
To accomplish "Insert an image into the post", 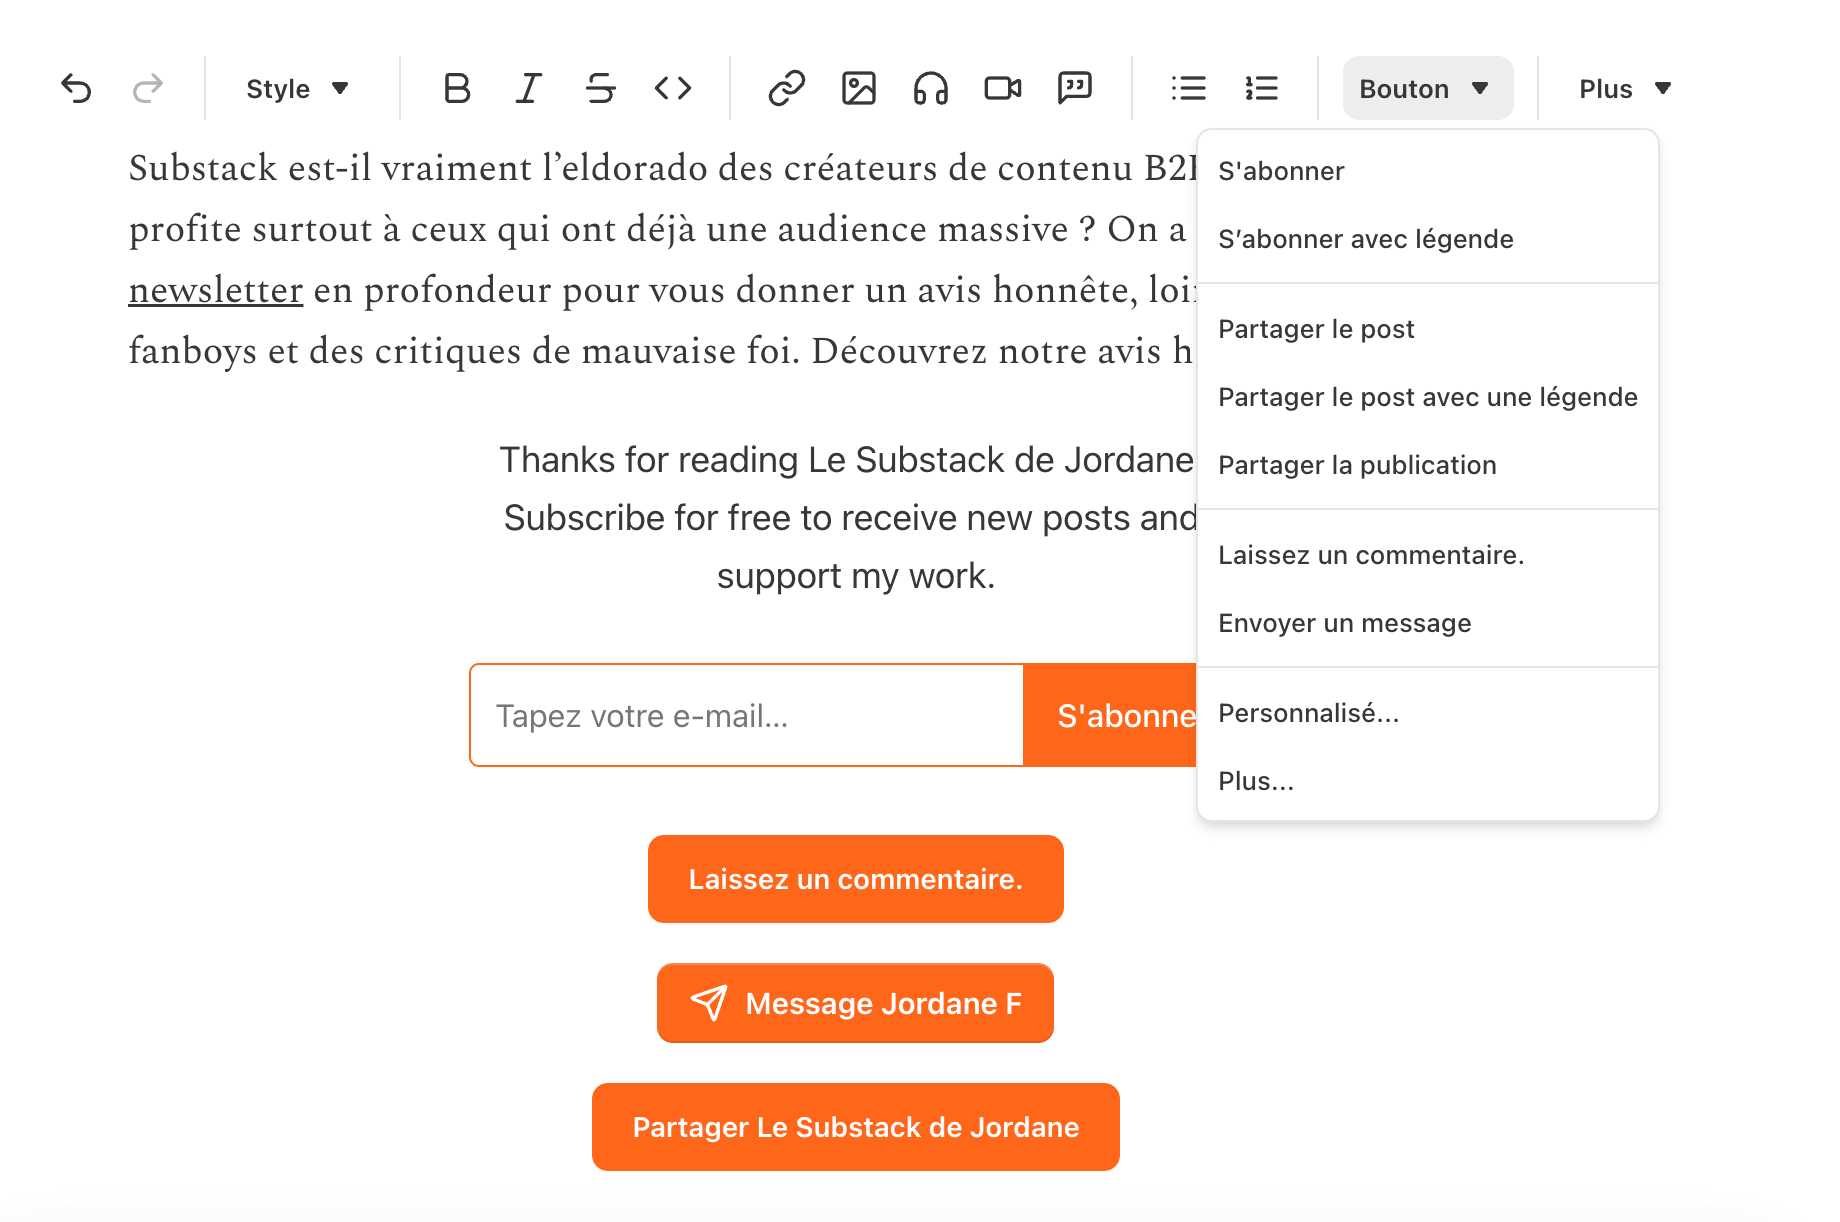I will pos(859,89).
